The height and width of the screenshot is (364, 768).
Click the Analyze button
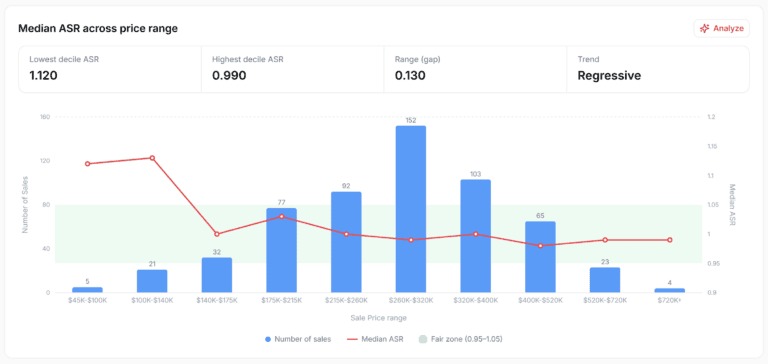coord(721,28)
